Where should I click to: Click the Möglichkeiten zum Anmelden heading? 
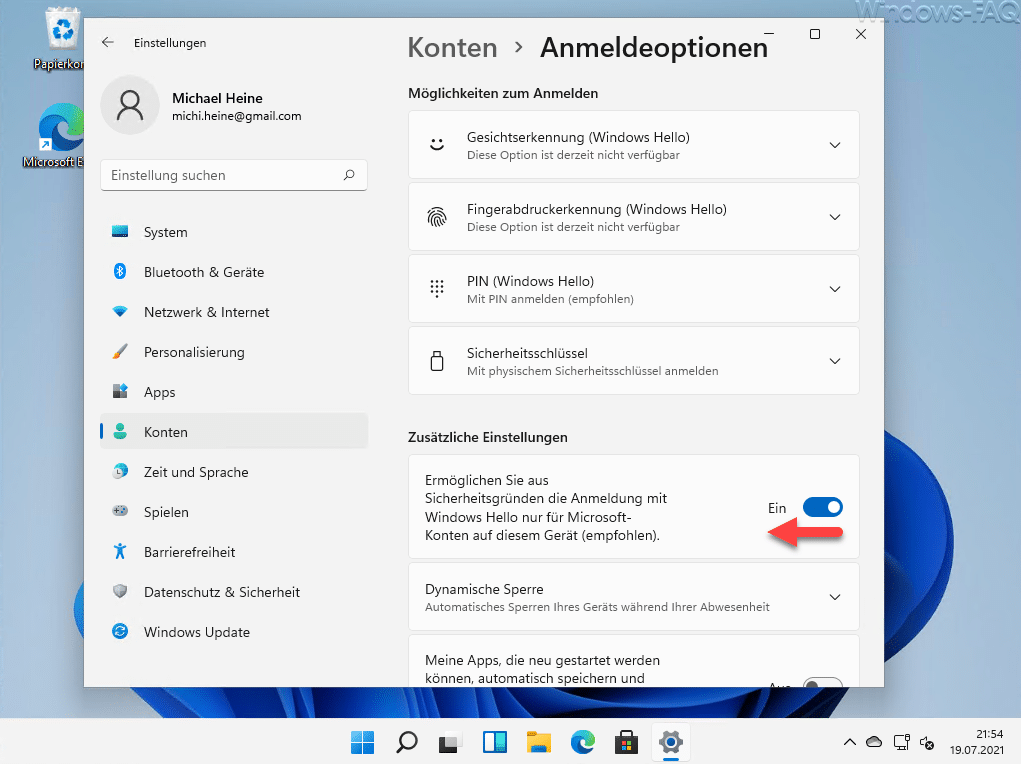503,93
